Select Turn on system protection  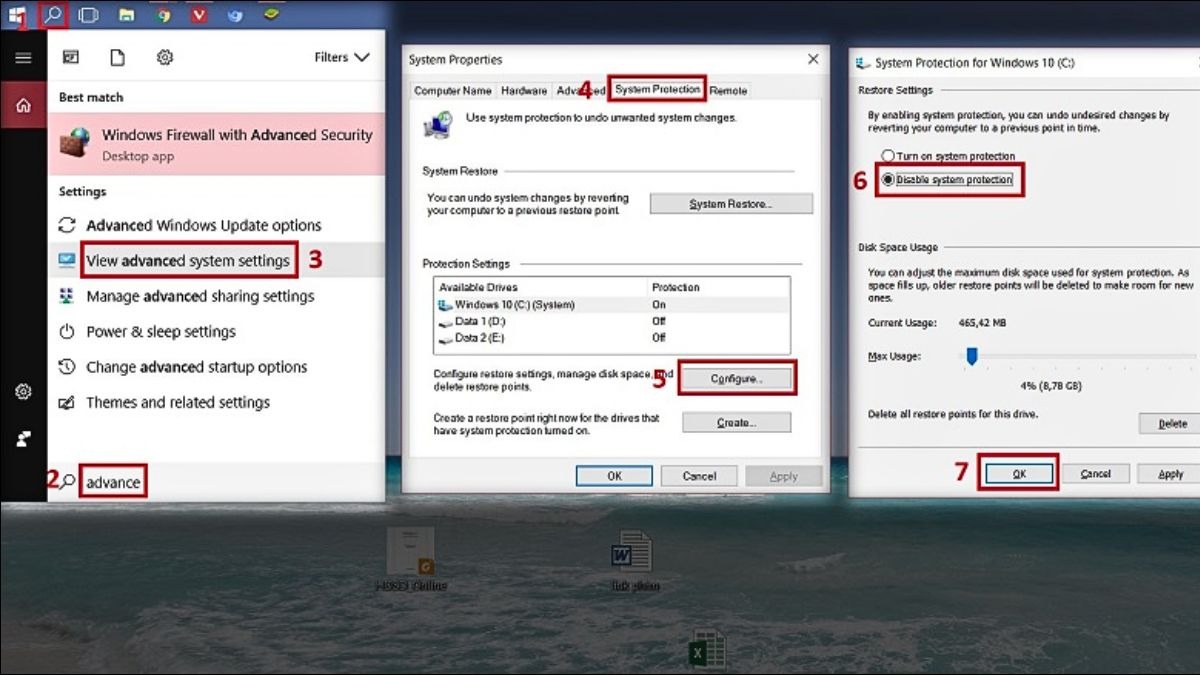(948, 157)
